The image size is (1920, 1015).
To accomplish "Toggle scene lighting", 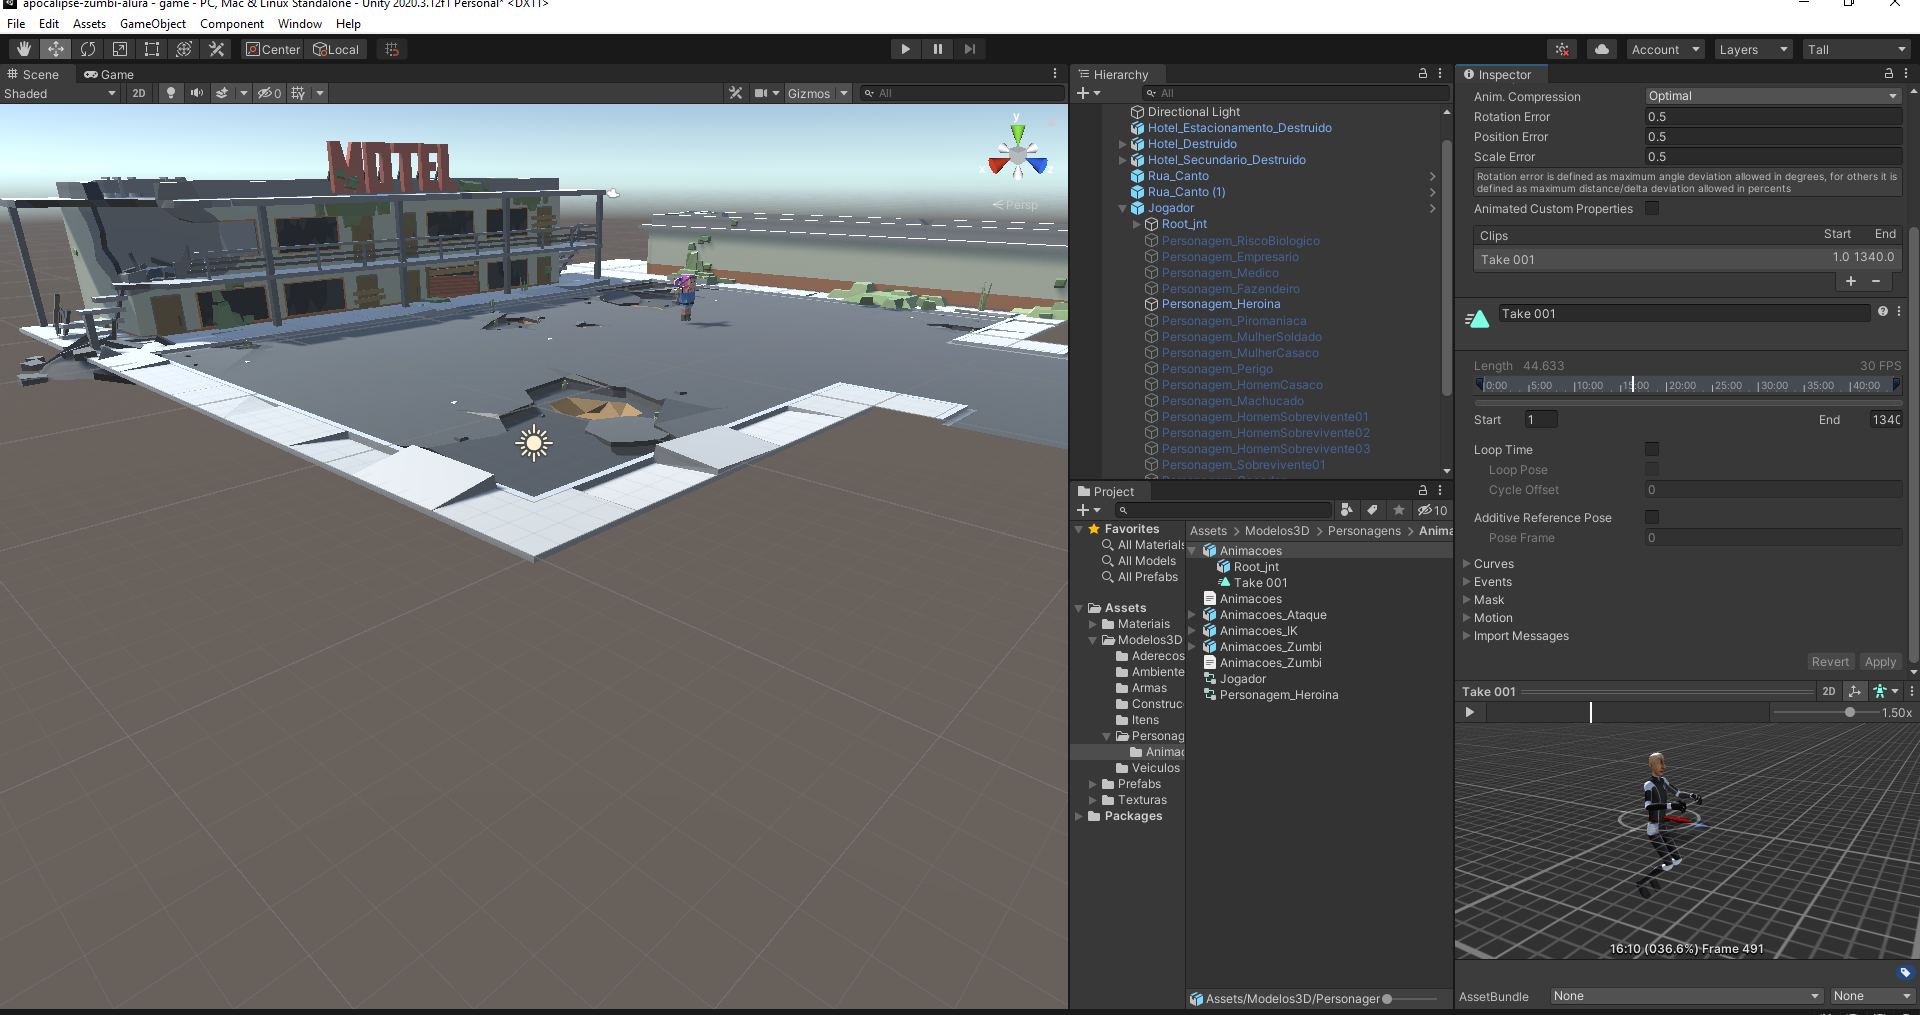I will click(171, 93).
